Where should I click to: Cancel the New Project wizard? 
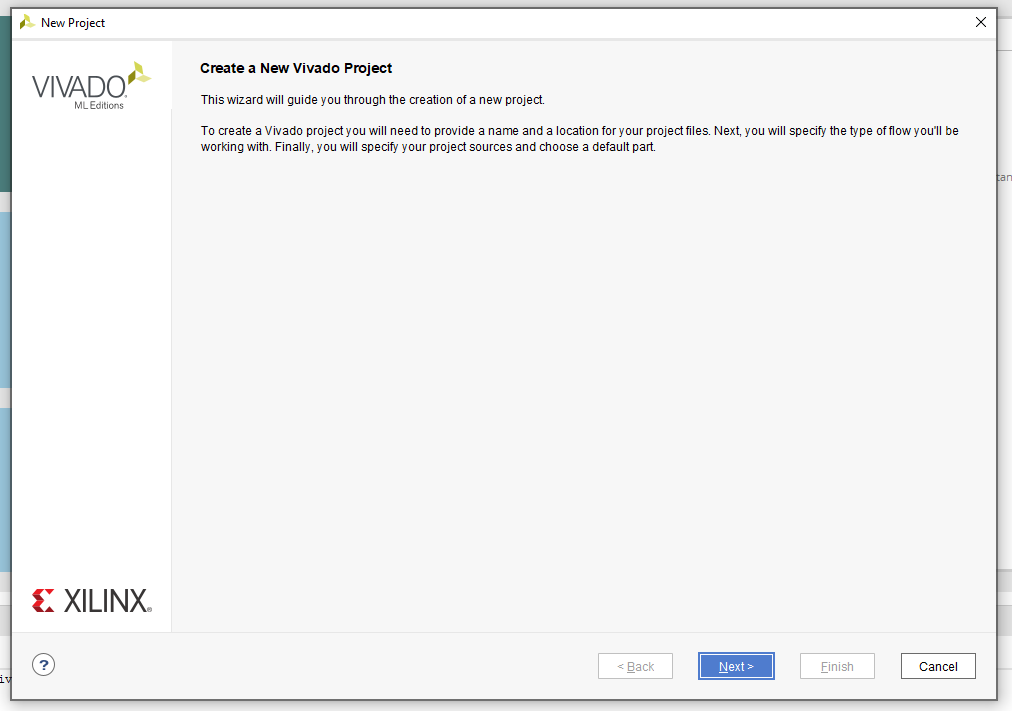tap(938, 666)
